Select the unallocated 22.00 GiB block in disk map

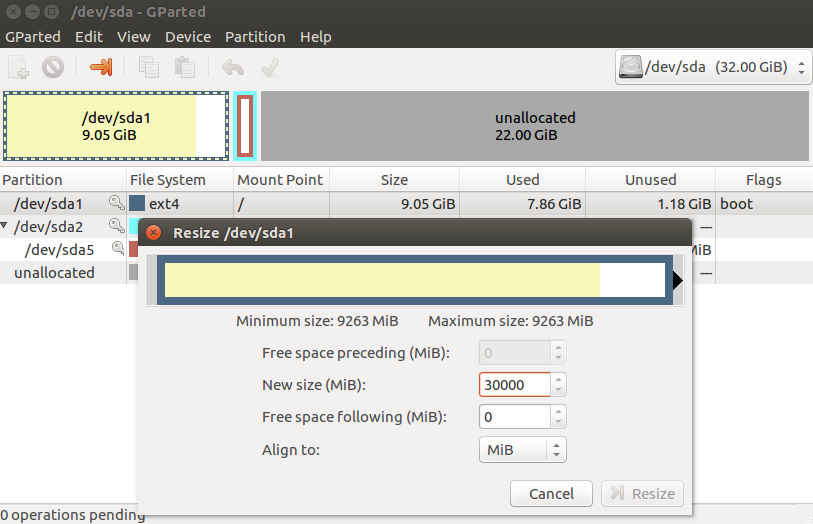click(535, 126)
